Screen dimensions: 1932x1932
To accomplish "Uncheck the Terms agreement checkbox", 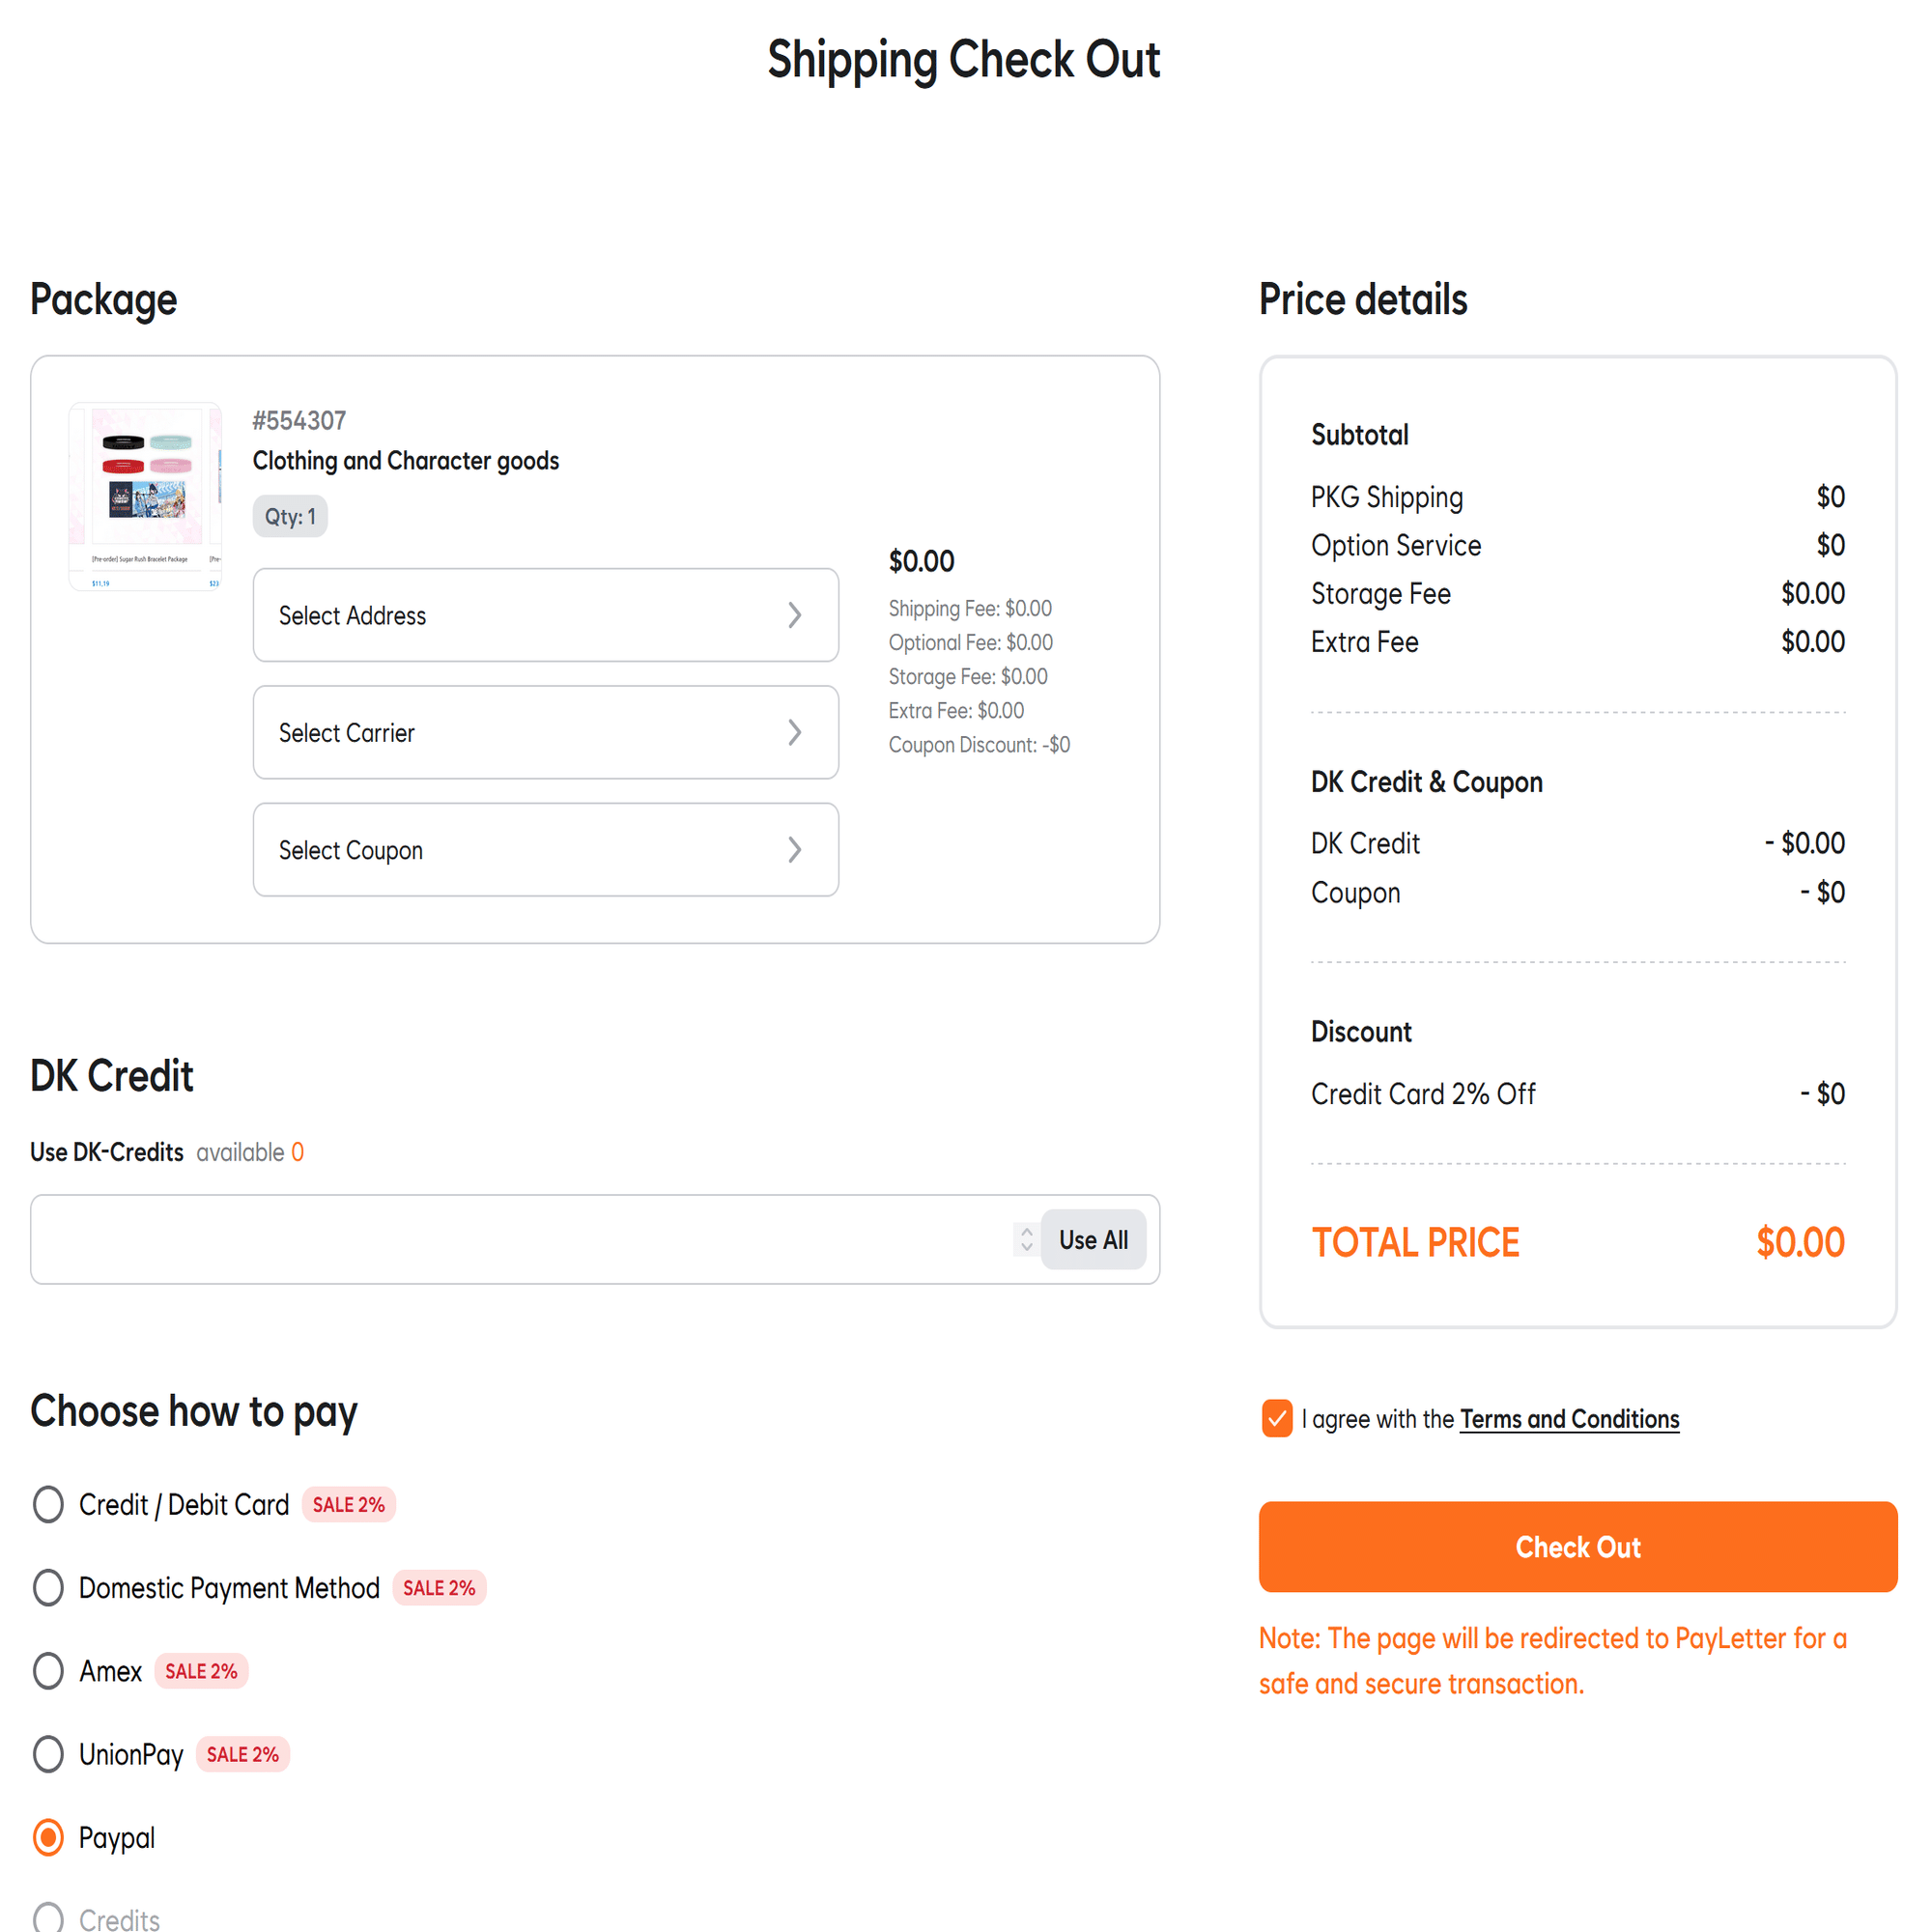I will (x=1277, y=1418).
